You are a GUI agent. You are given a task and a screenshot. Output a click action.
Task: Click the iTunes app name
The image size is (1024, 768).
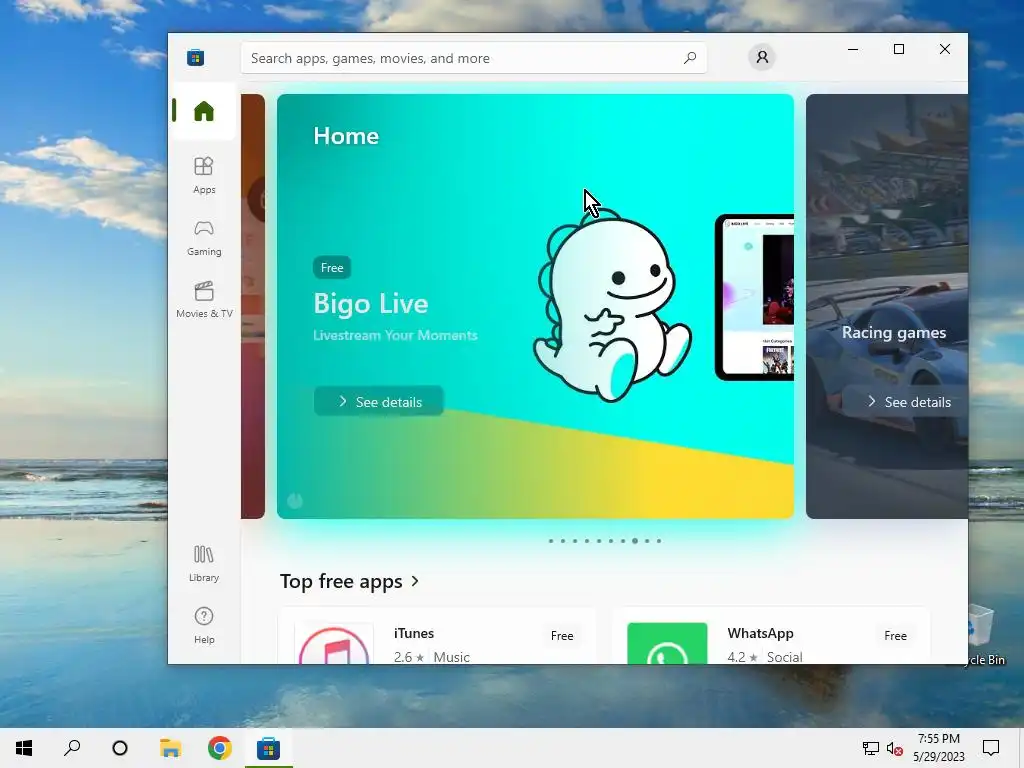pyautogui.click(x=414, y=633)
